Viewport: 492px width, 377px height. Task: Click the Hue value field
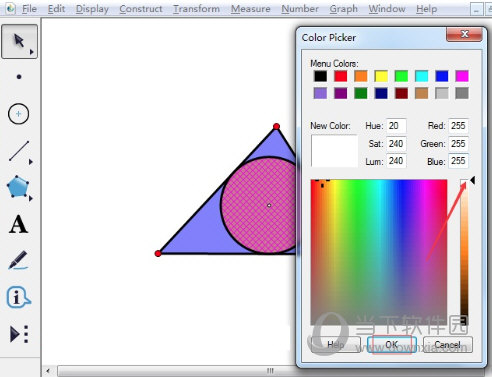396,126
